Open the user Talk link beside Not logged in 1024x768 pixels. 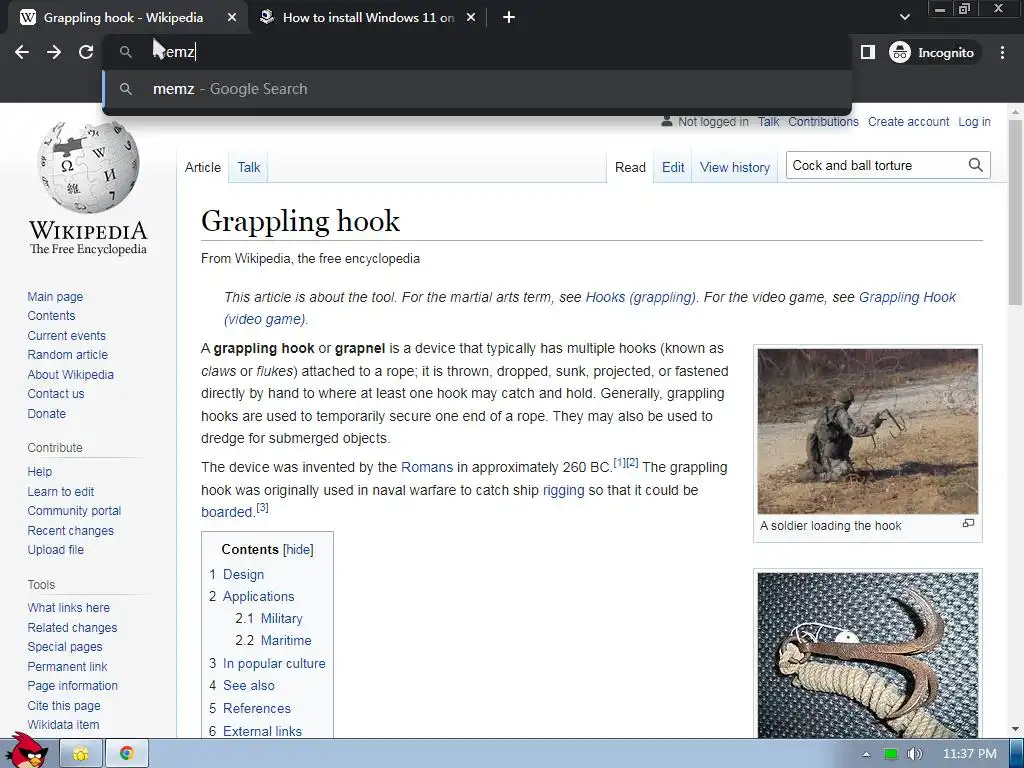768,121
